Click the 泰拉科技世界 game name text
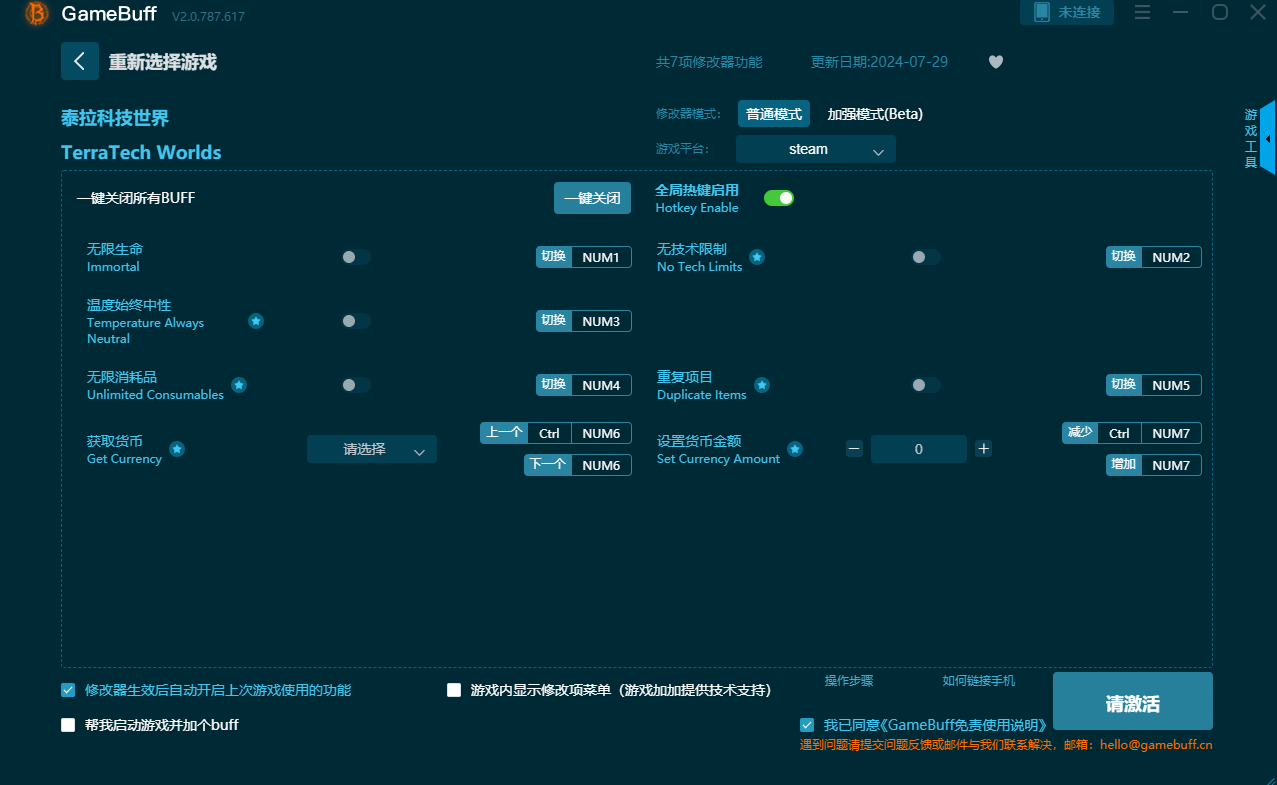This screenshot has width=1277, height=785. (115, 118)
